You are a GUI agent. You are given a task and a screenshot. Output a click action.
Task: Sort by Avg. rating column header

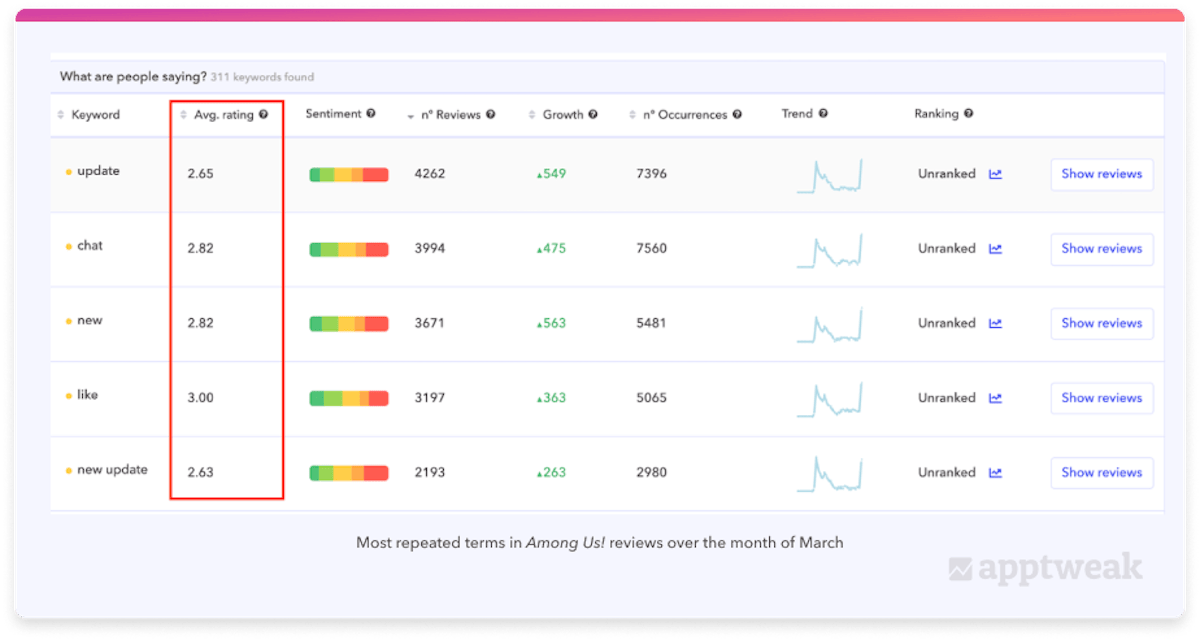click(x=223, y=115)
